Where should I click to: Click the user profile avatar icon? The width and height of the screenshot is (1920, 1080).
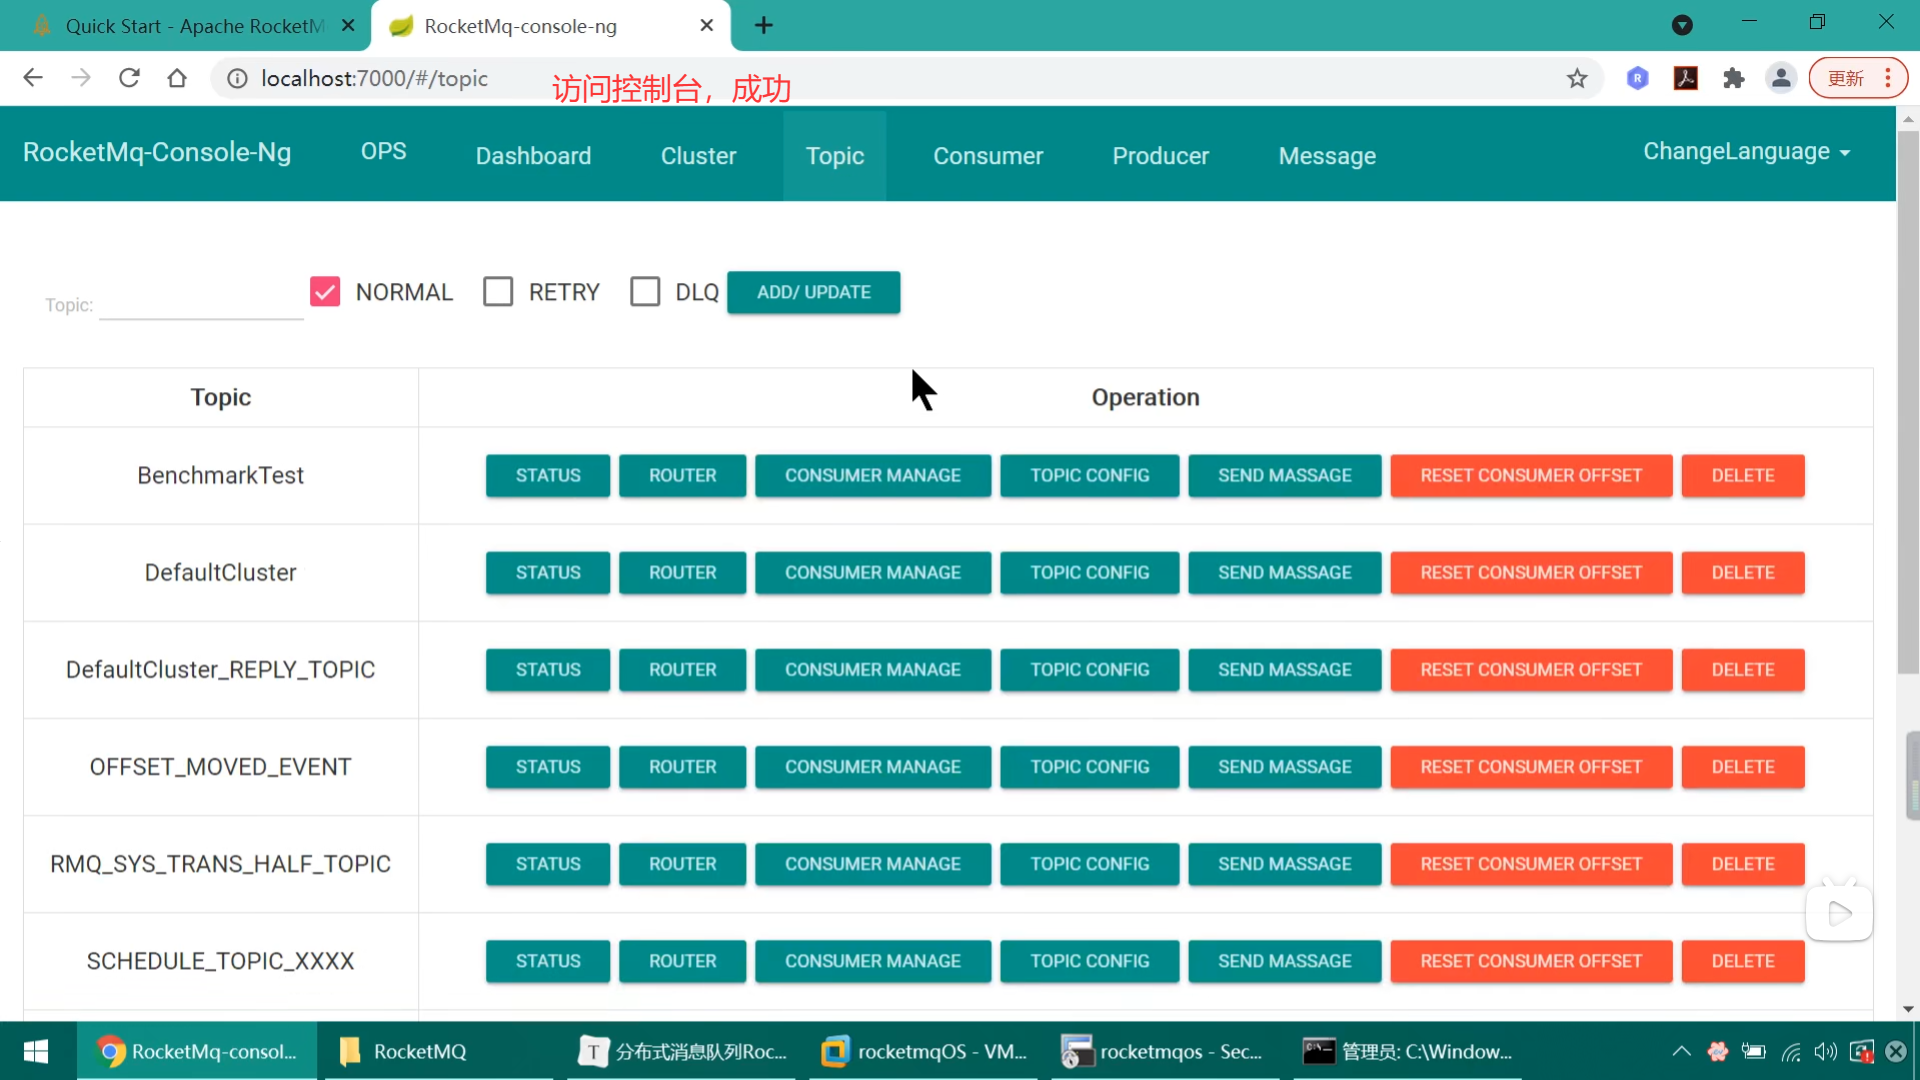[x=1781, y=78]
